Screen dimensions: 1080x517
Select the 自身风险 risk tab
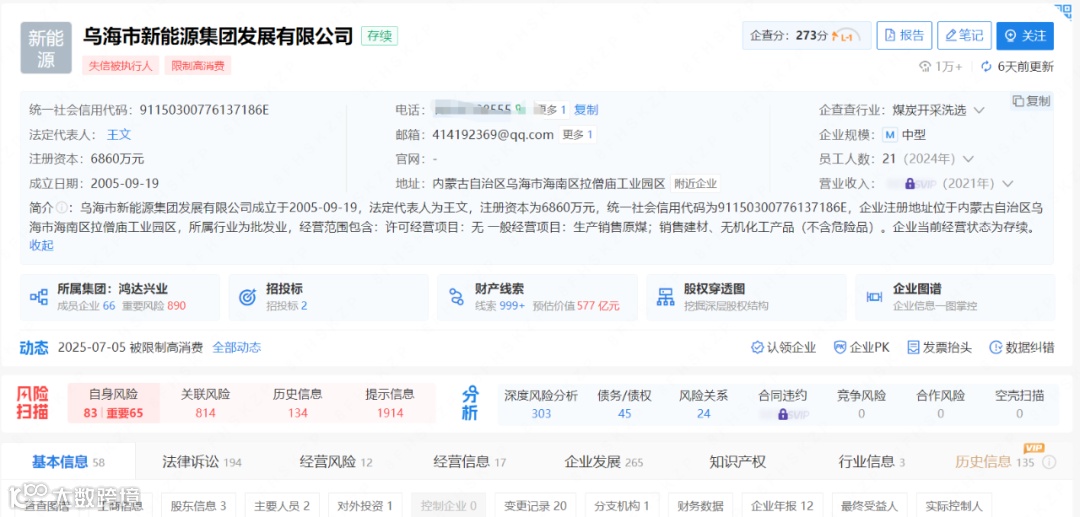114,403
